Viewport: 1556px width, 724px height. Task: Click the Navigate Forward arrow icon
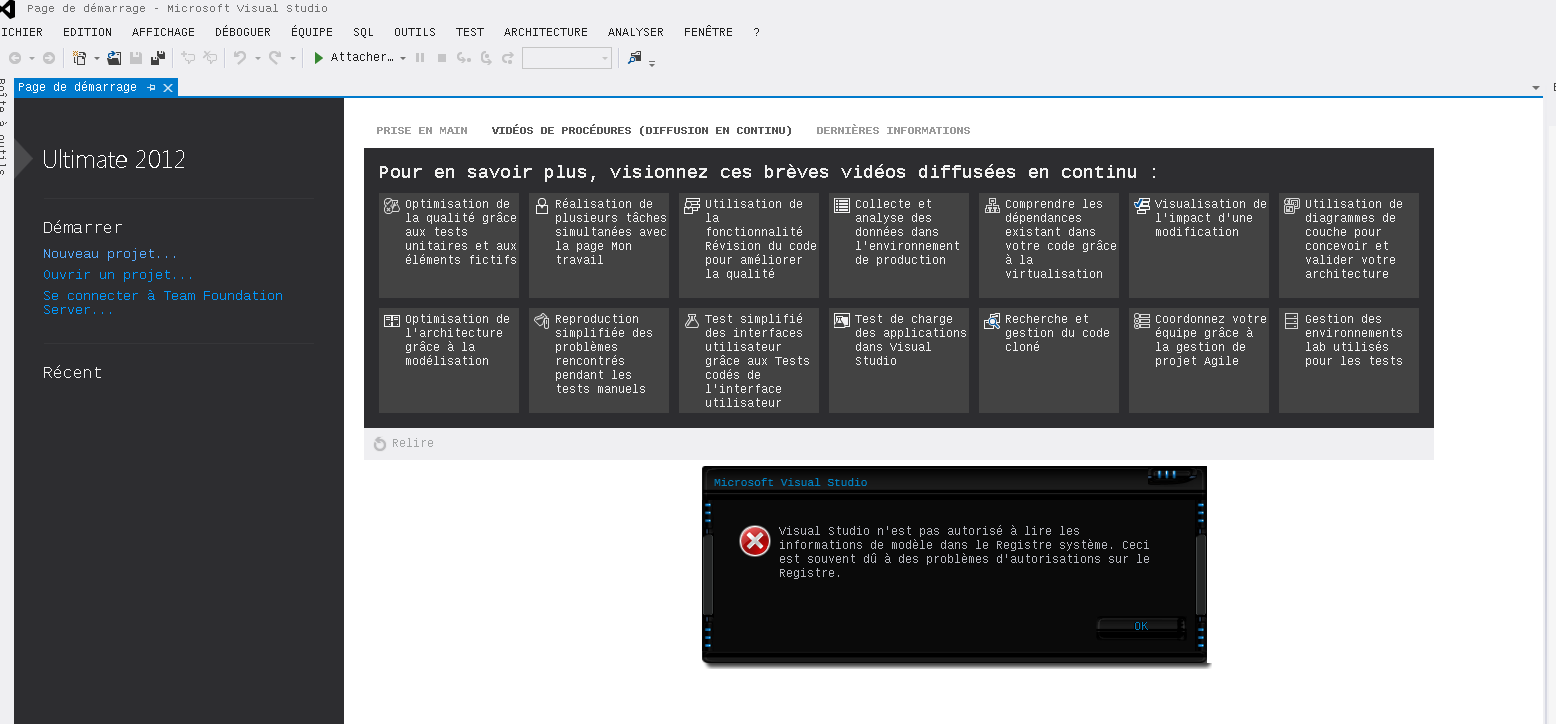(x=48, y=58)
